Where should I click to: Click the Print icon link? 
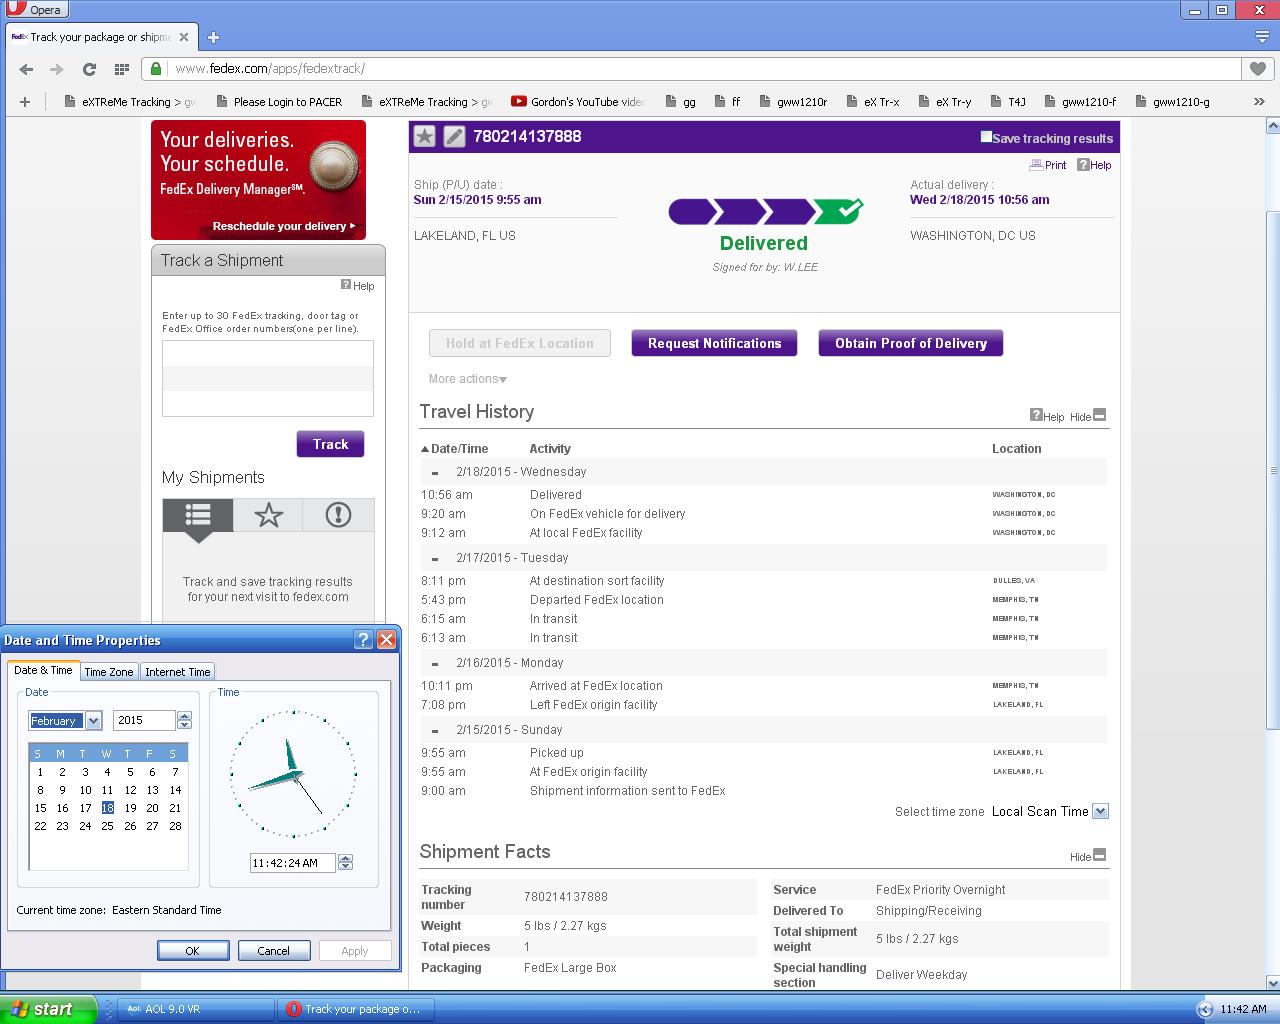coord(1048,165)
